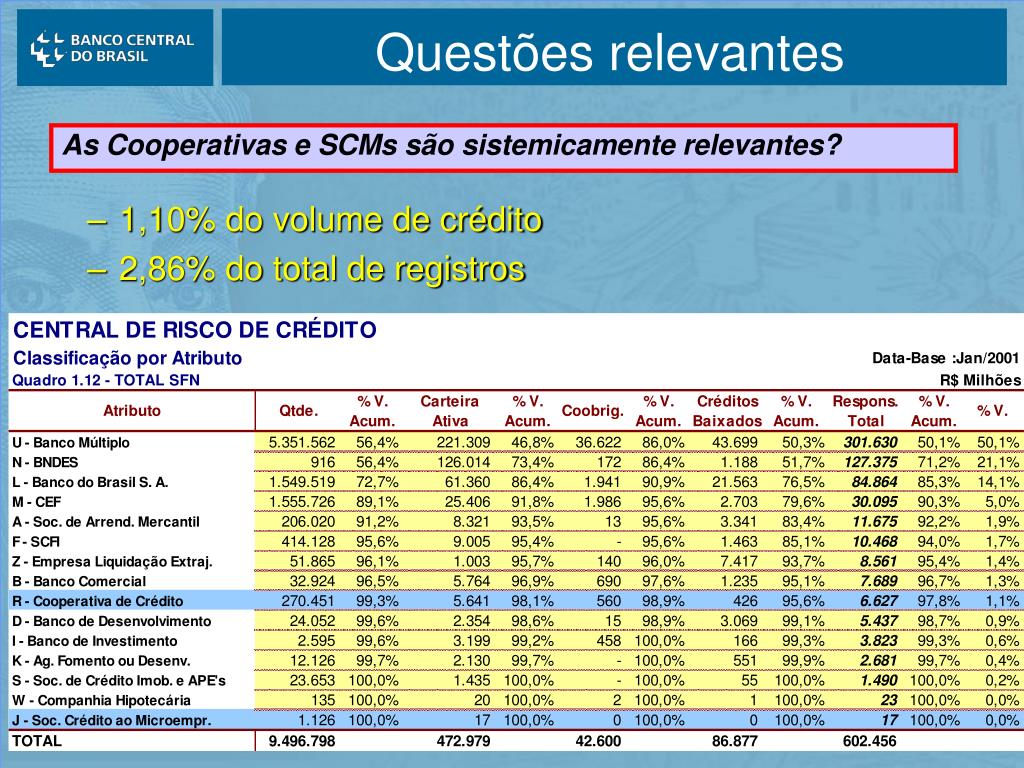Select row 'D - Banco de Desenvolvimento'
This screenshot has width=1024, height=768.
click(x=515, y=621)
